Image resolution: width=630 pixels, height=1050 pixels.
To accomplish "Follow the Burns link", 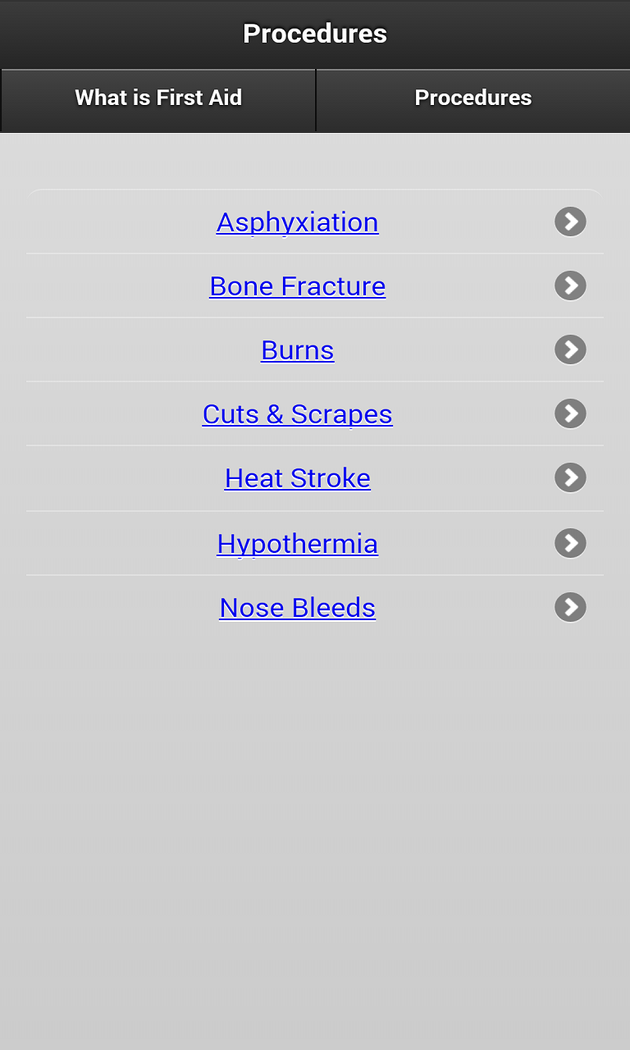I will point(297,350).
